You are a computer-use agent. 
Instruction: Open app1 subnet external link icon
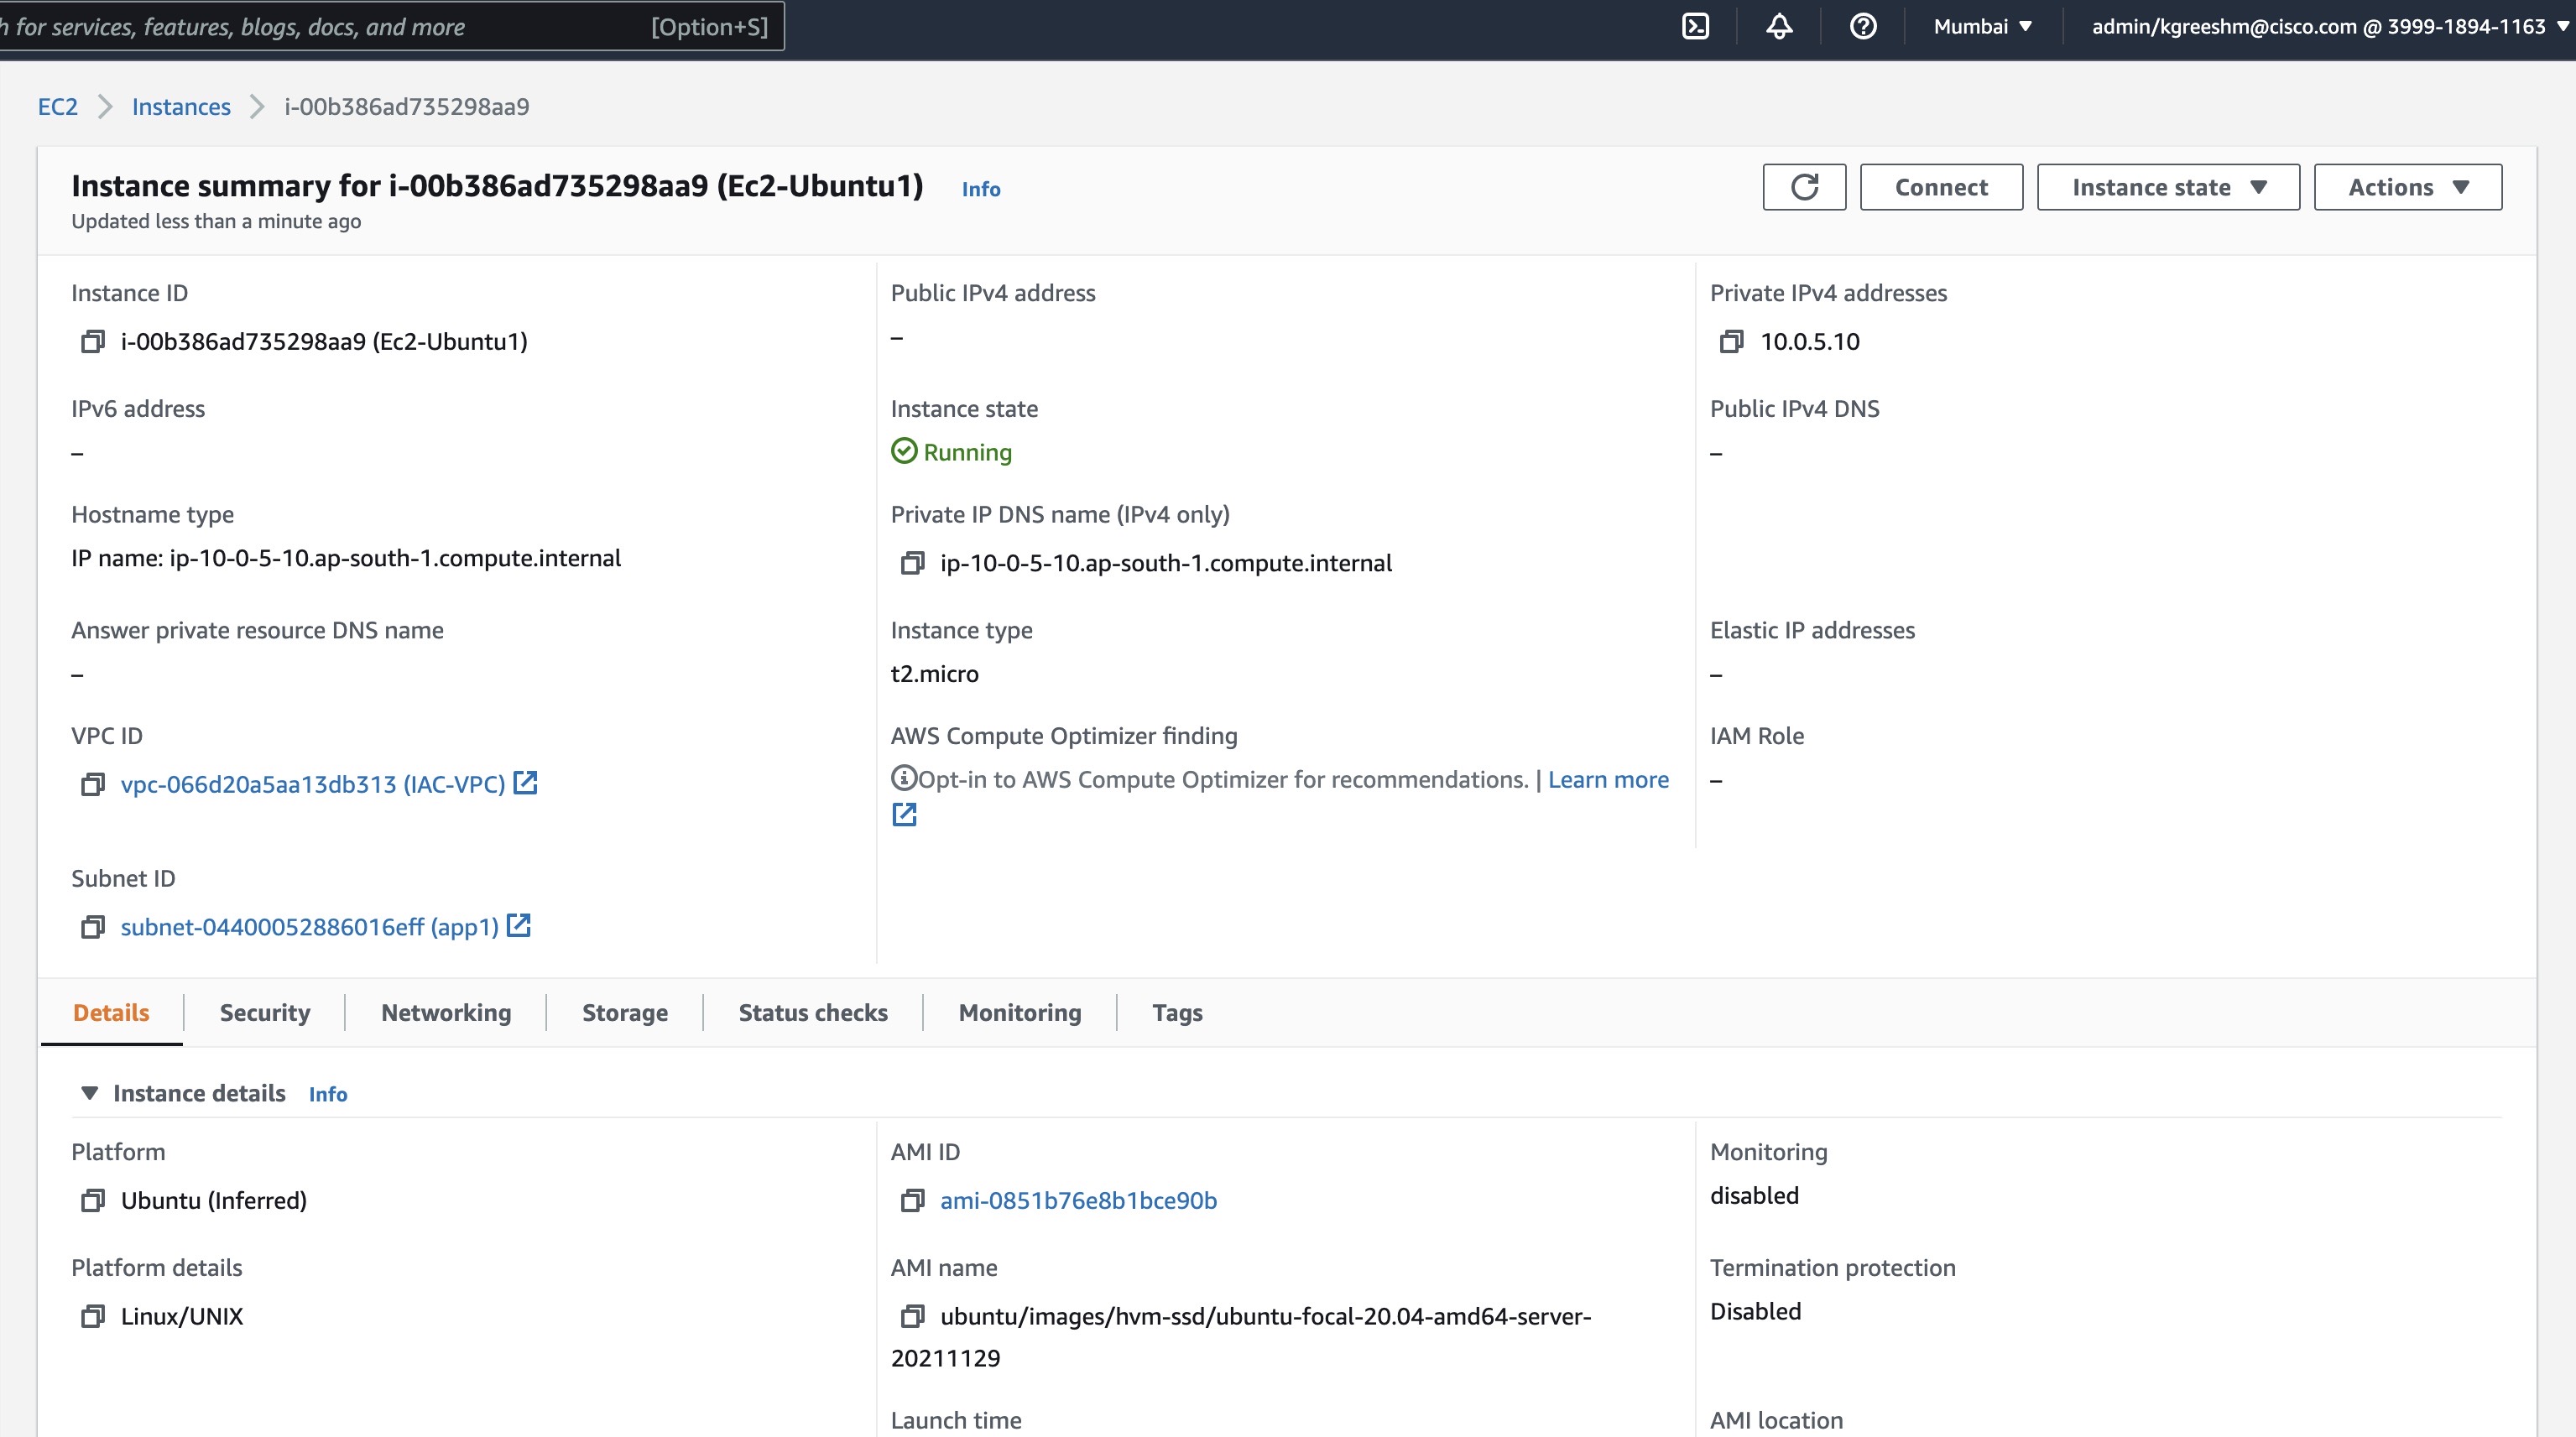518,926
